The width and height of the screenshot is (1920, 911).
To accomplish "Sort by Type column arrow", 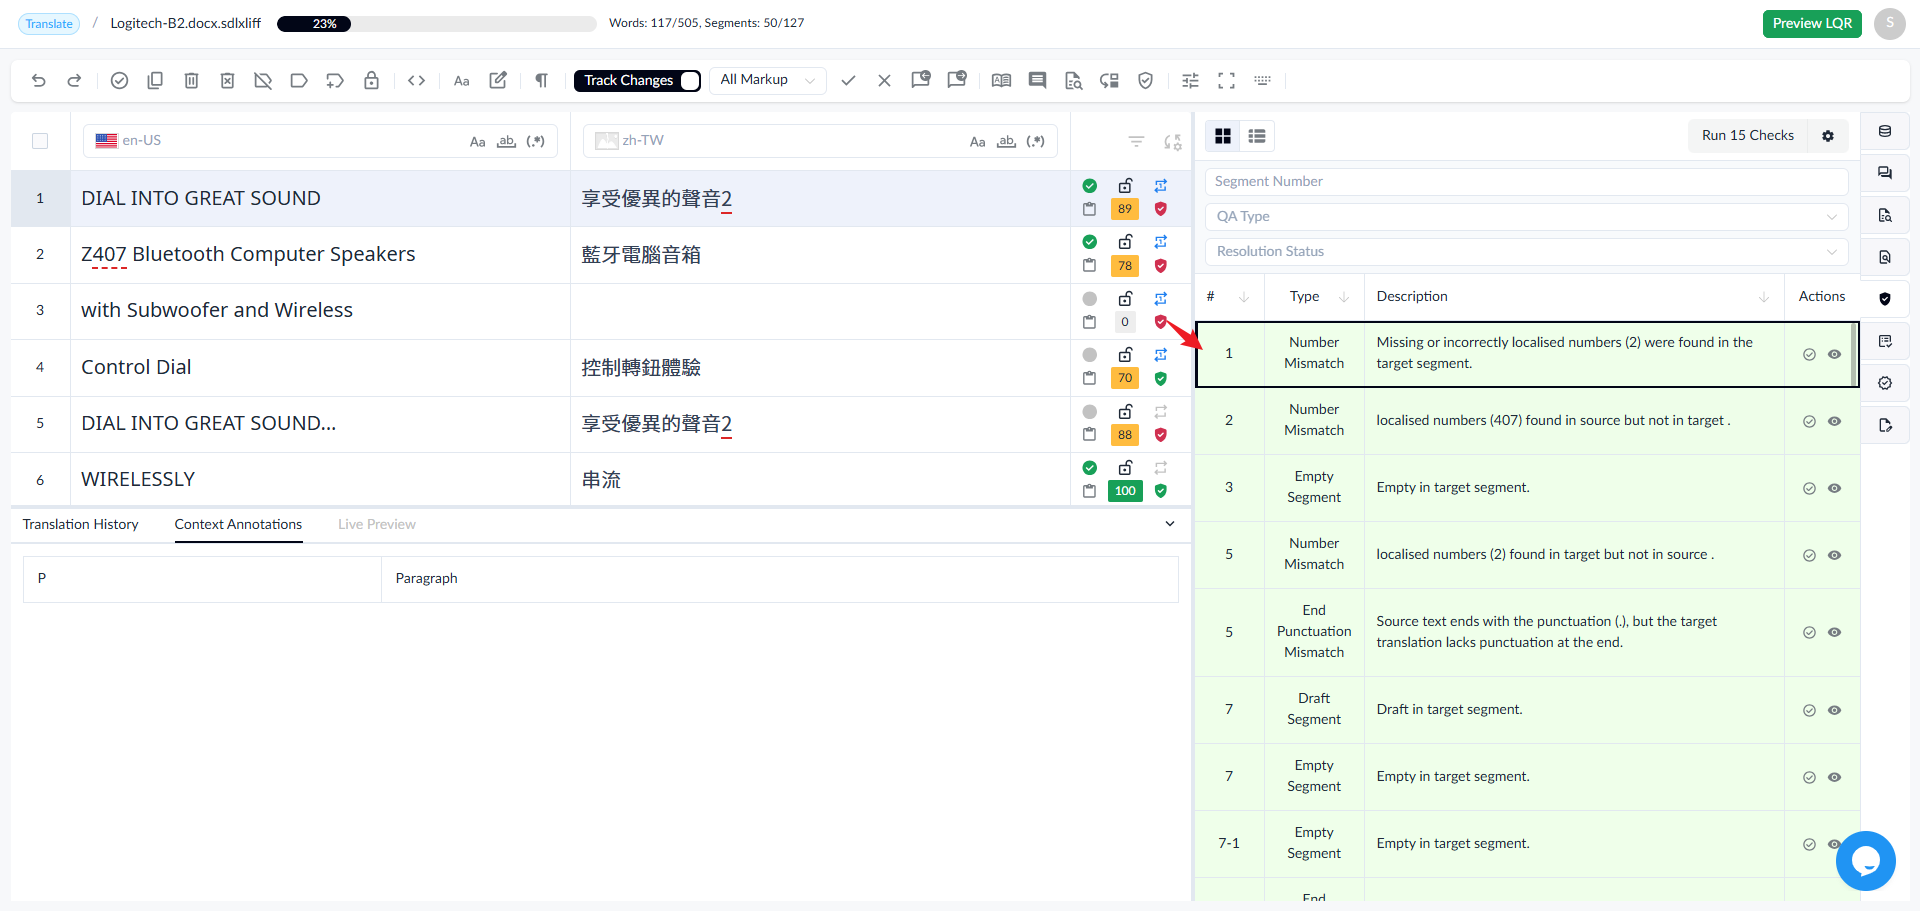I will [x=1344, y=297].
